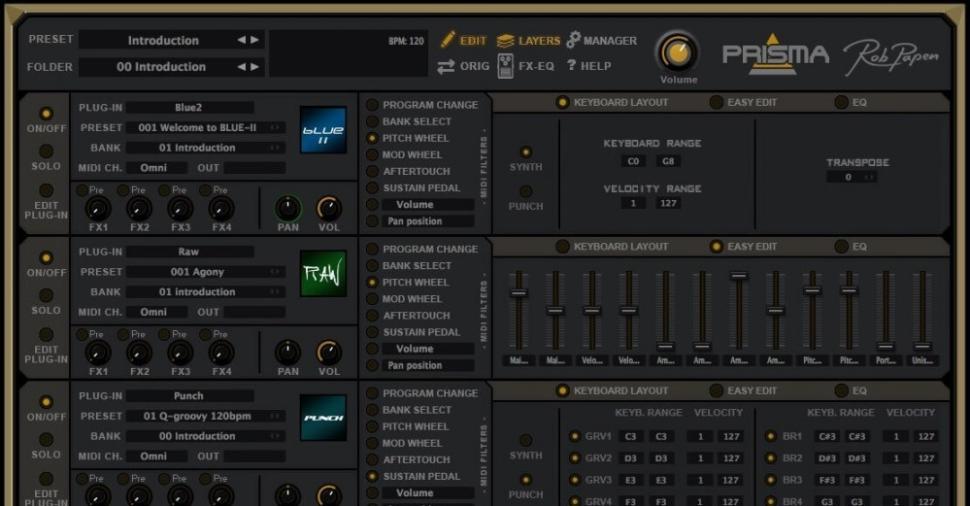Click the Transpose value field

pyautogui.click(x=851, y=177)
